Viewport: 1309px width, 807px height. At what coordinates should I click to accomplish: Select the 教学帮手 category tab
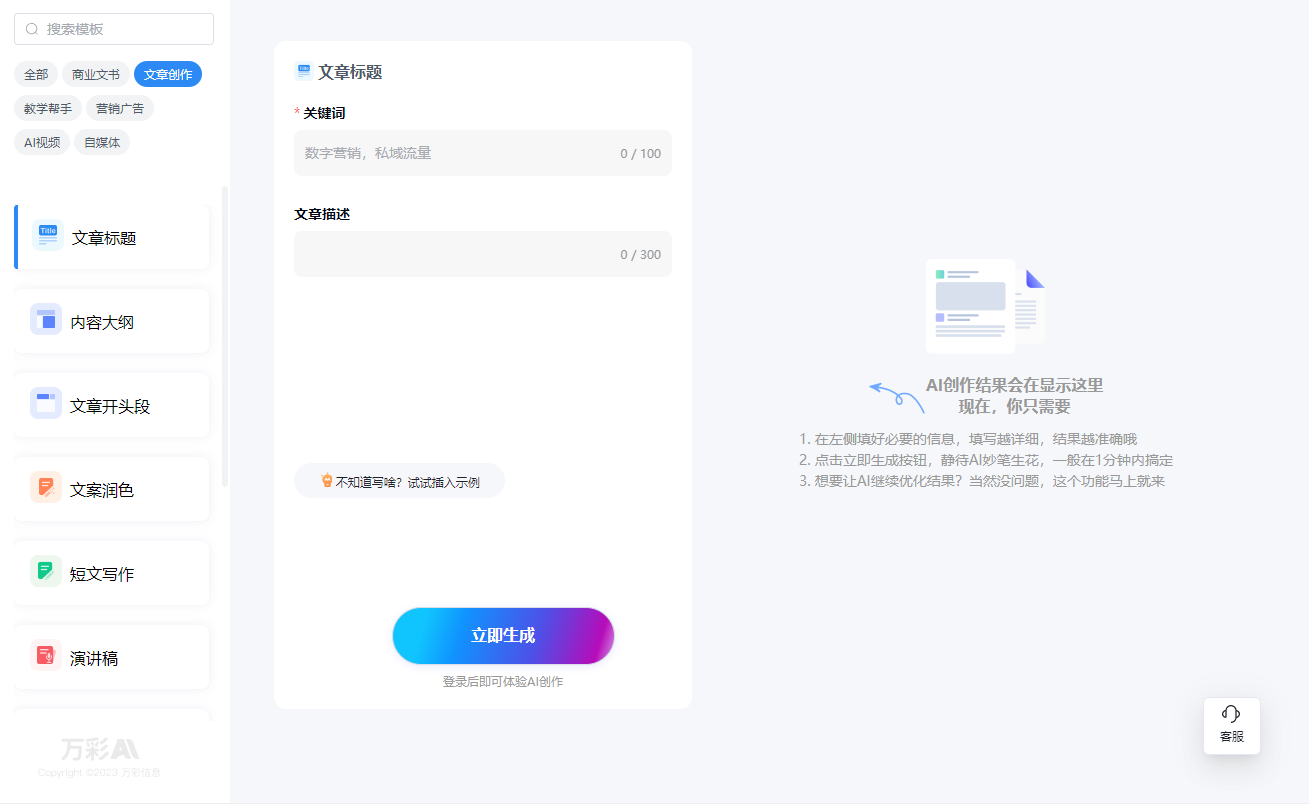[x=48, y=109]
